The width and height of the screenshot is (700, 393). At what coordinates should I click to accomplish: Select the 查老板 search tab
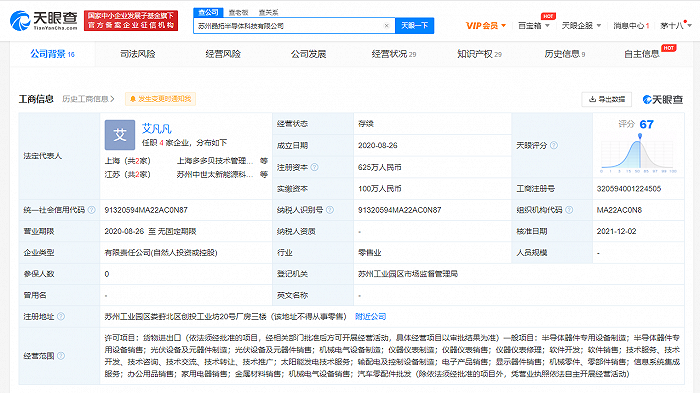click(x=238, y=13)
